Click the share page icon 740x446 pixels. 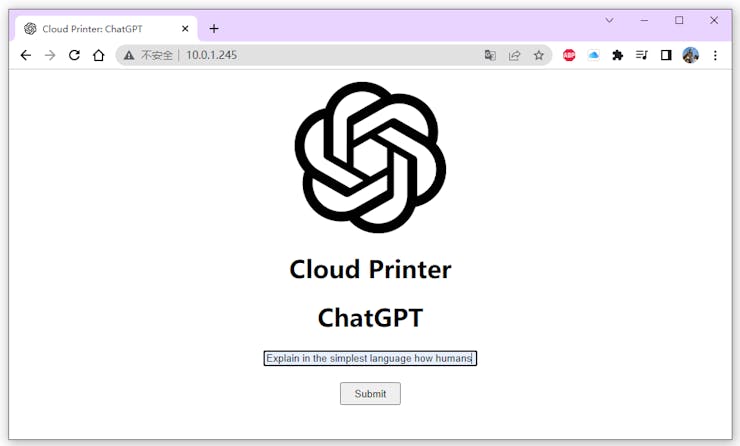(514, 55)
